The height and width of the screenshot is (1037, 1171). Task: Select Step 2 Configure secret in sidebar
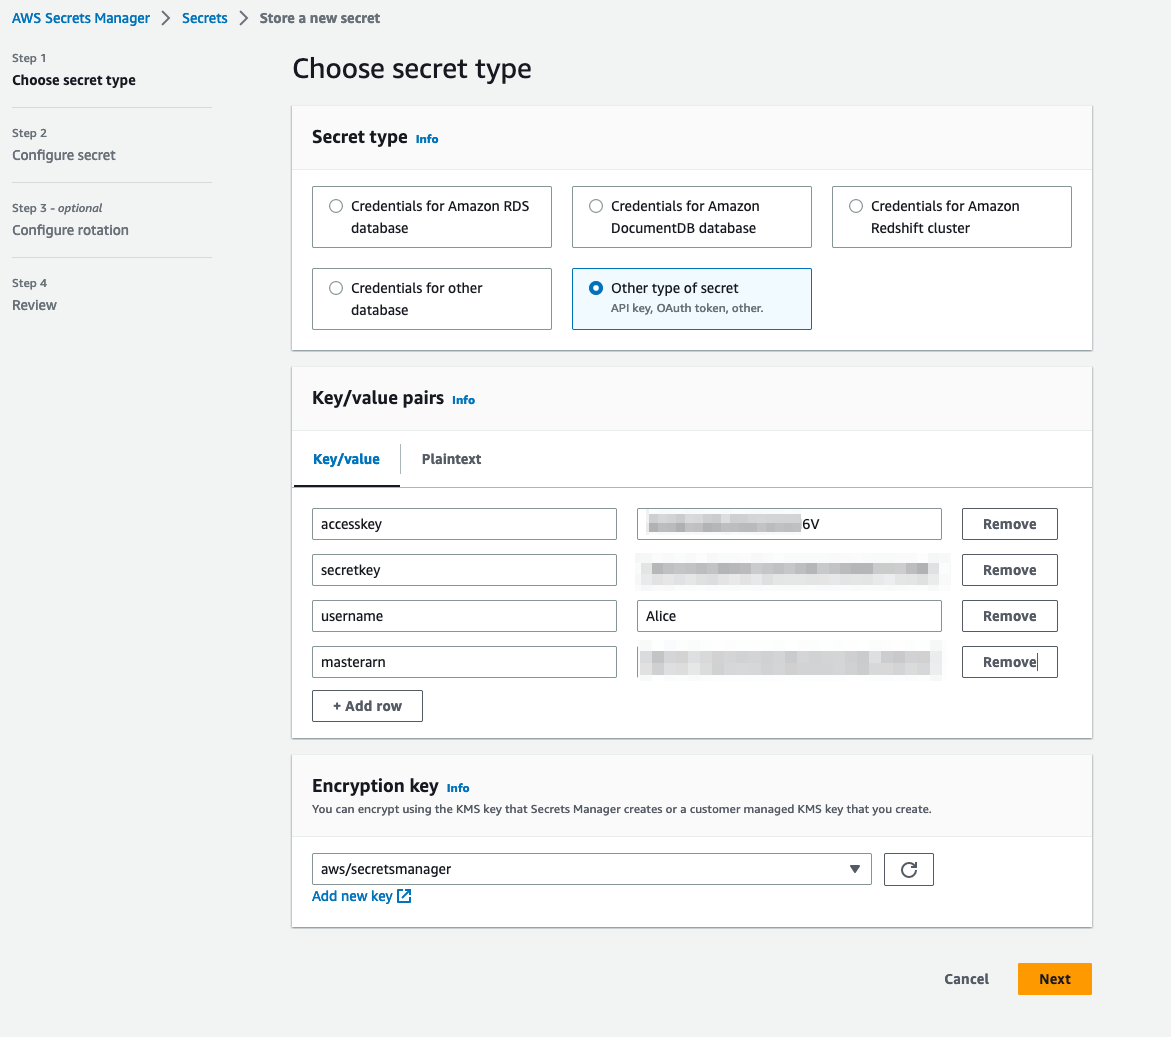(63, 145)
